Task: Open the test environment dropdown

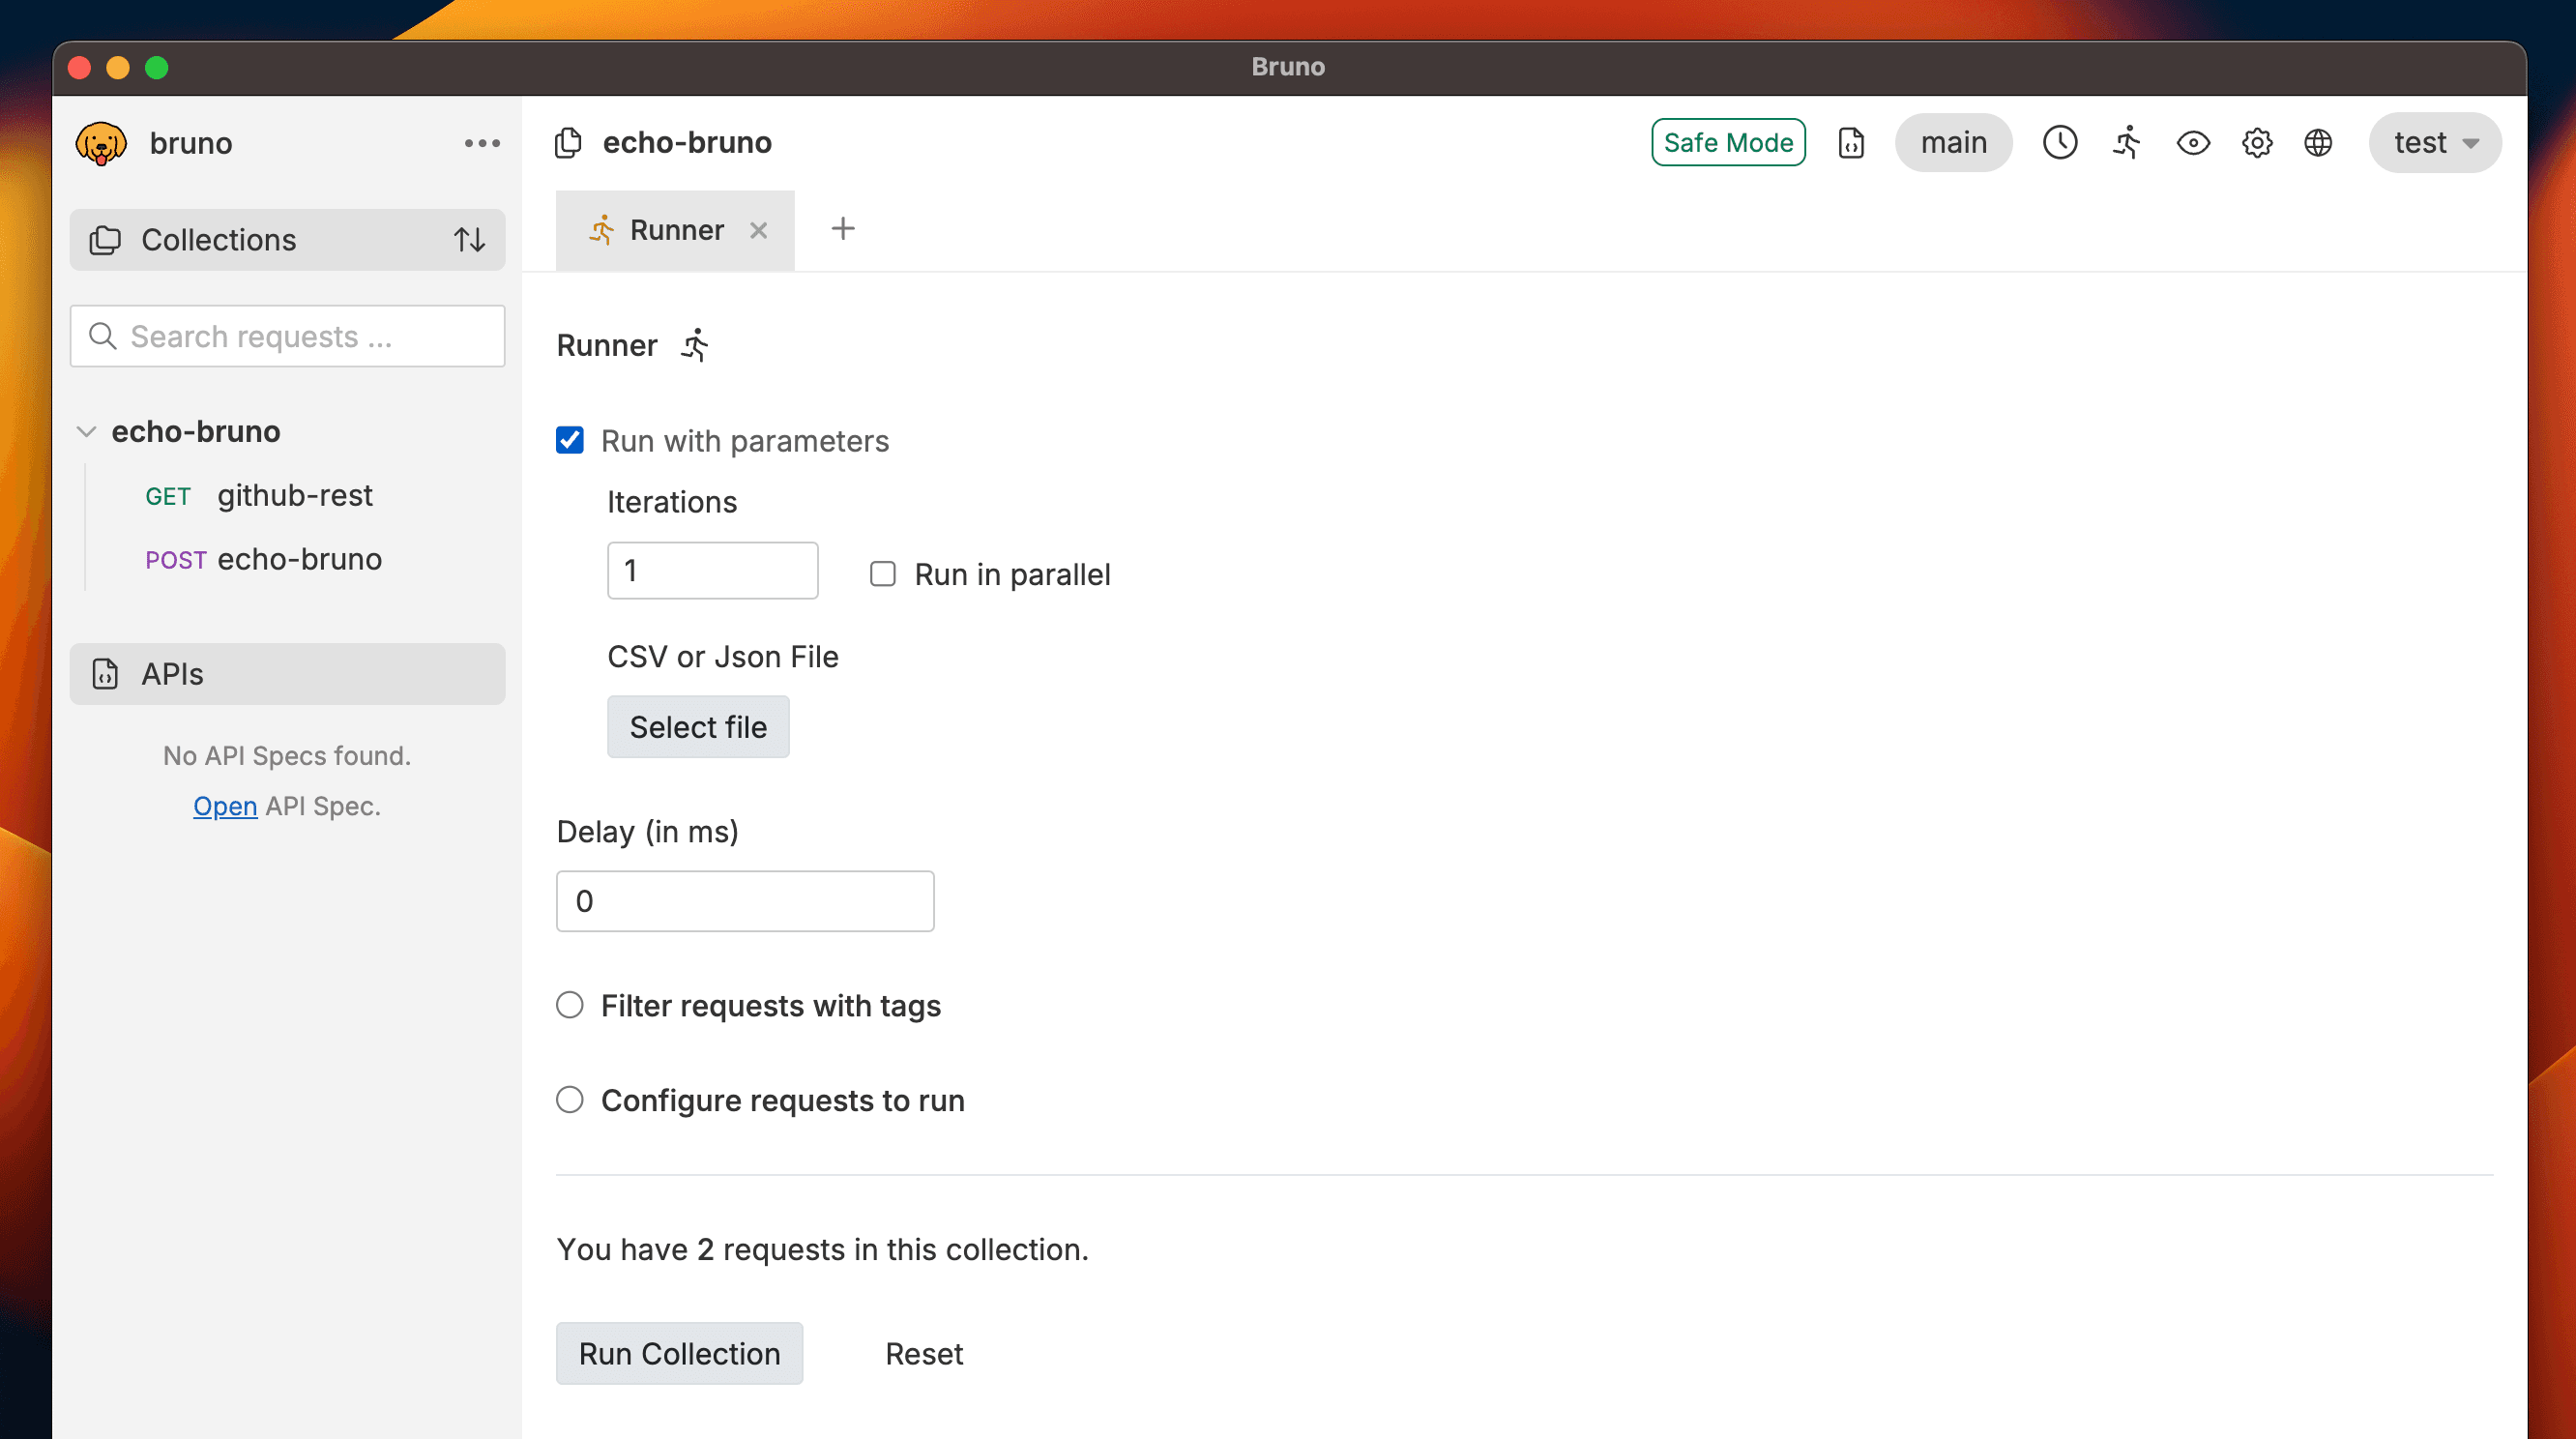Action: [x=2434, y=143]
